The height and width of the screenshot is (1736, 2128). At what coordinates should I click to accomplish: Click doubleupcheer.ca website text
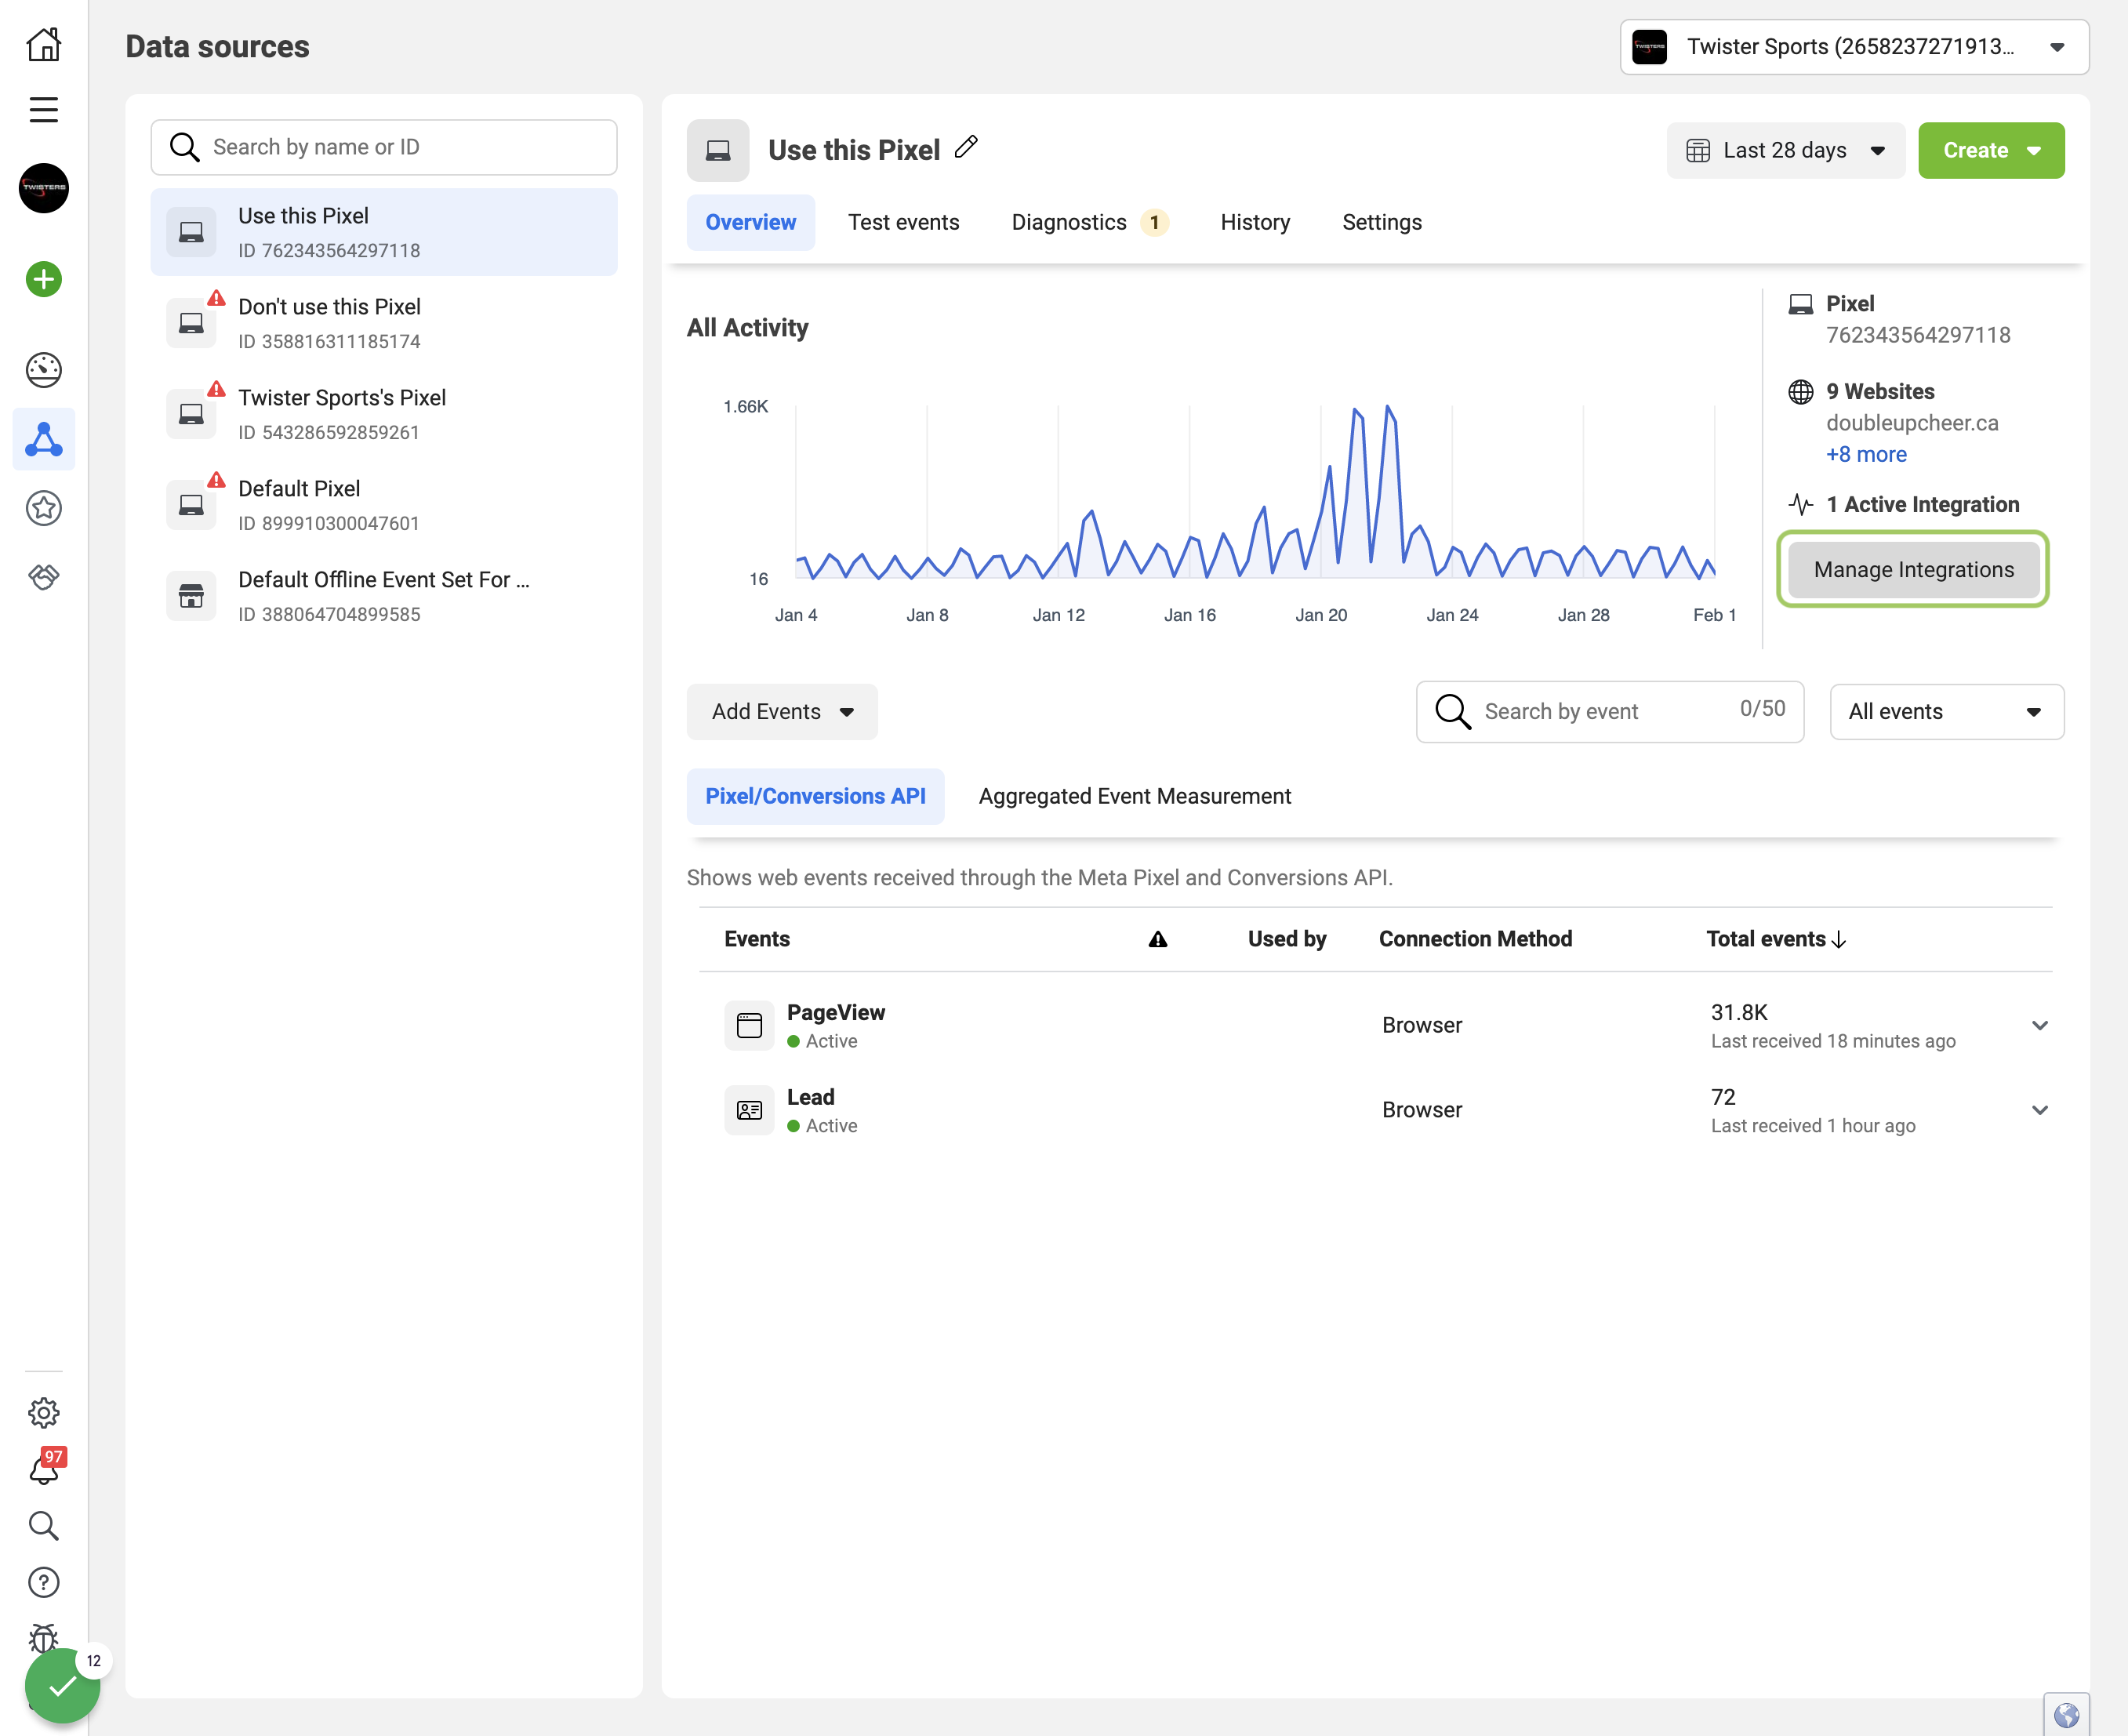[1912, 423]
